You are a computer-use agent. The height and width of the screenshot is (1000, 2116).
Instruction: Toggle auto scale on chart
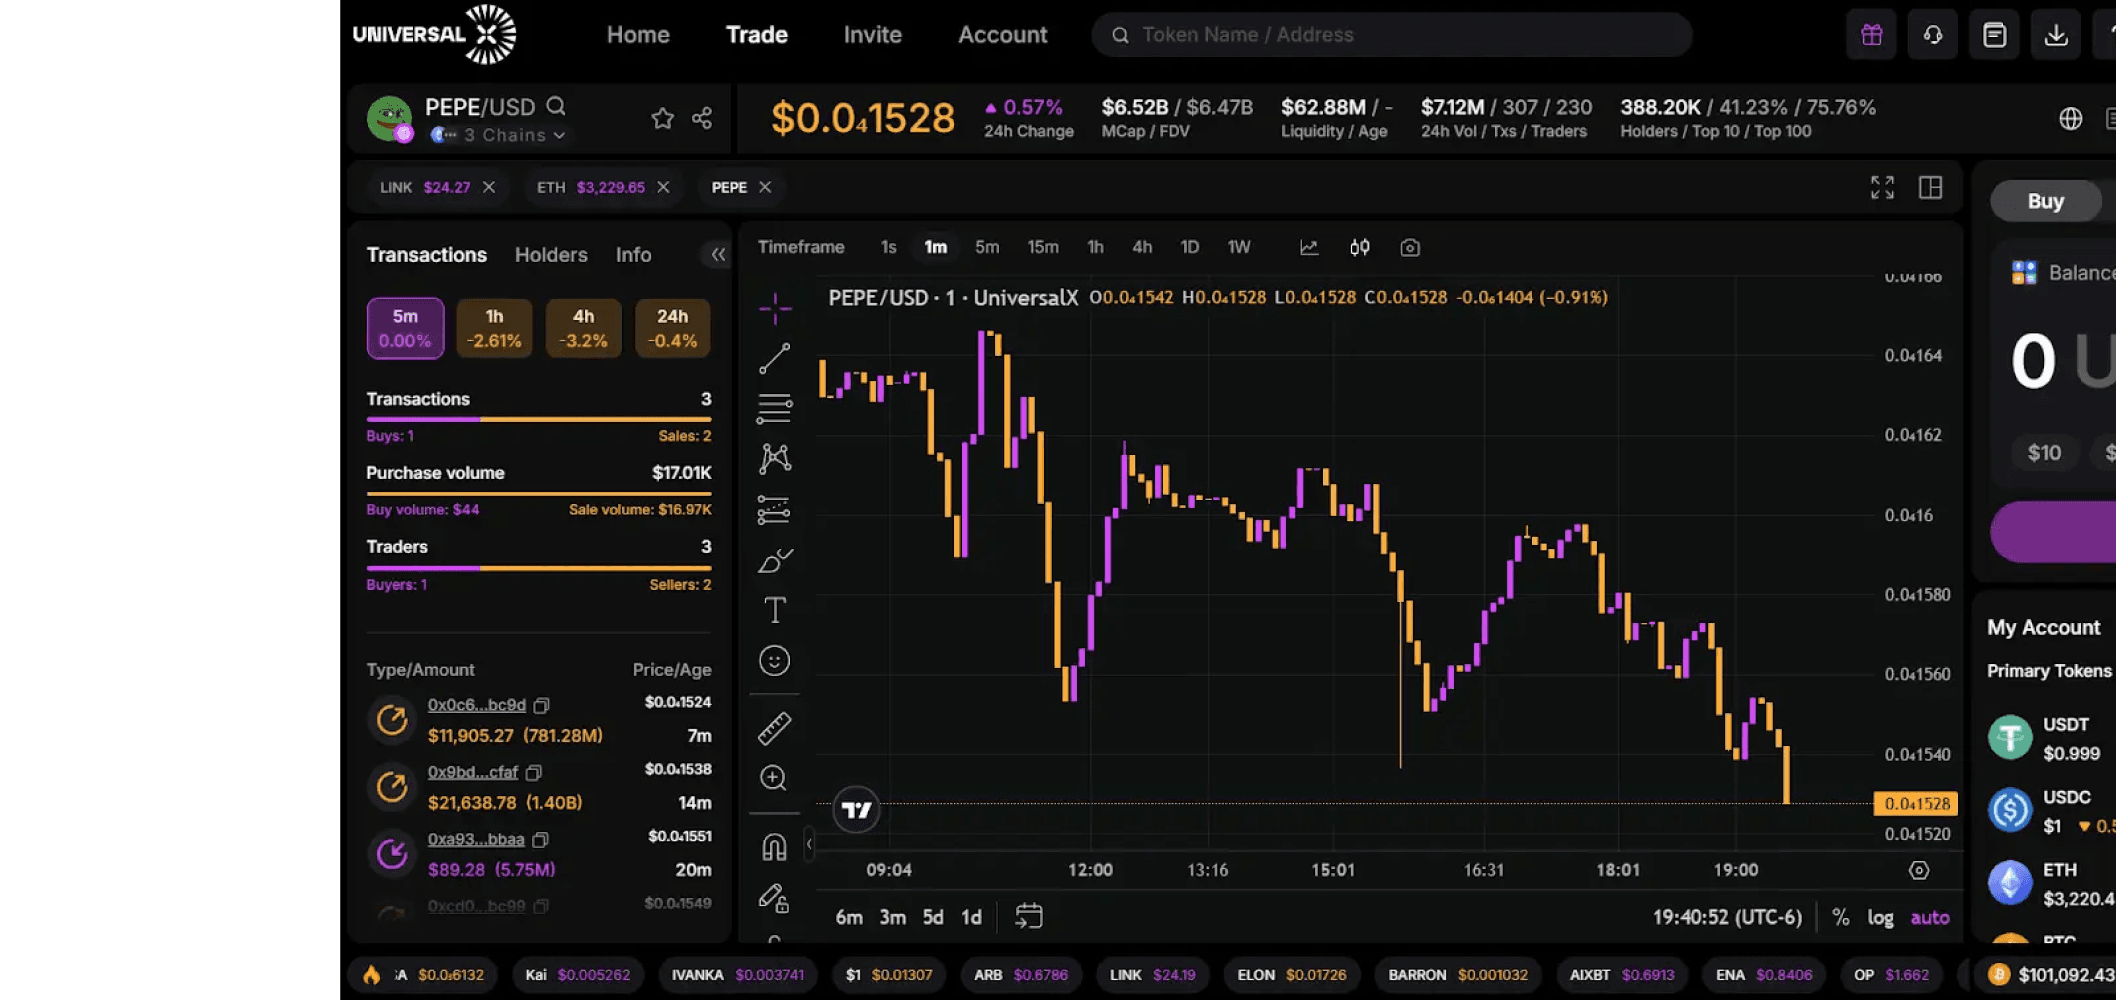(1930, 917)
